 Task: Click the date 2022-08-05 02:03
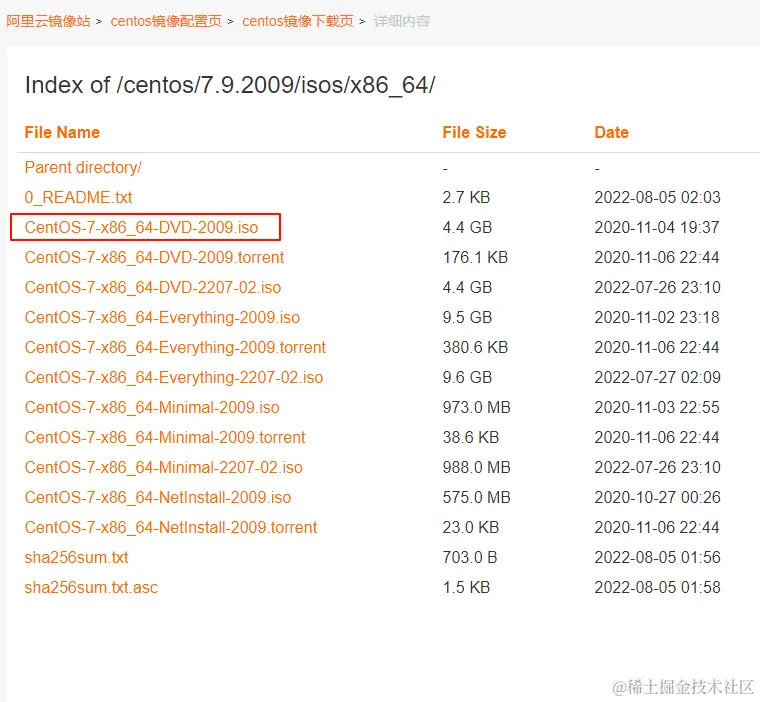click(x=657, y=198)
